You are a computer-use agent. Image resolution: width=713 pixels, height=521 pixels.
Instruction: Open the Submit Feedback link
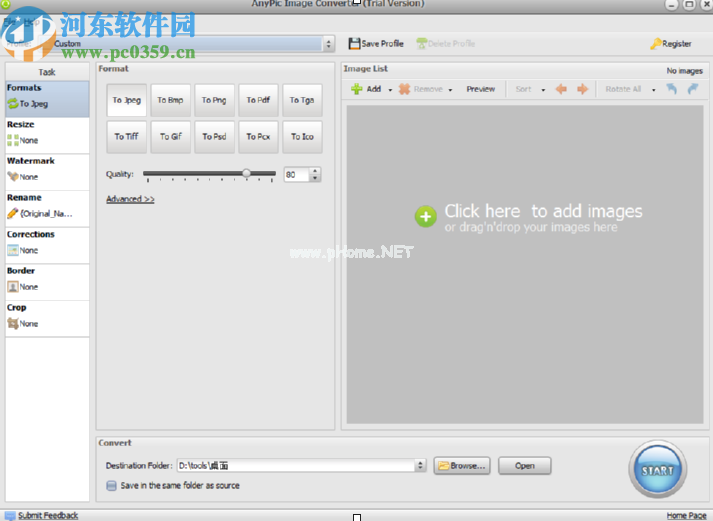click(x=47, y=515)
